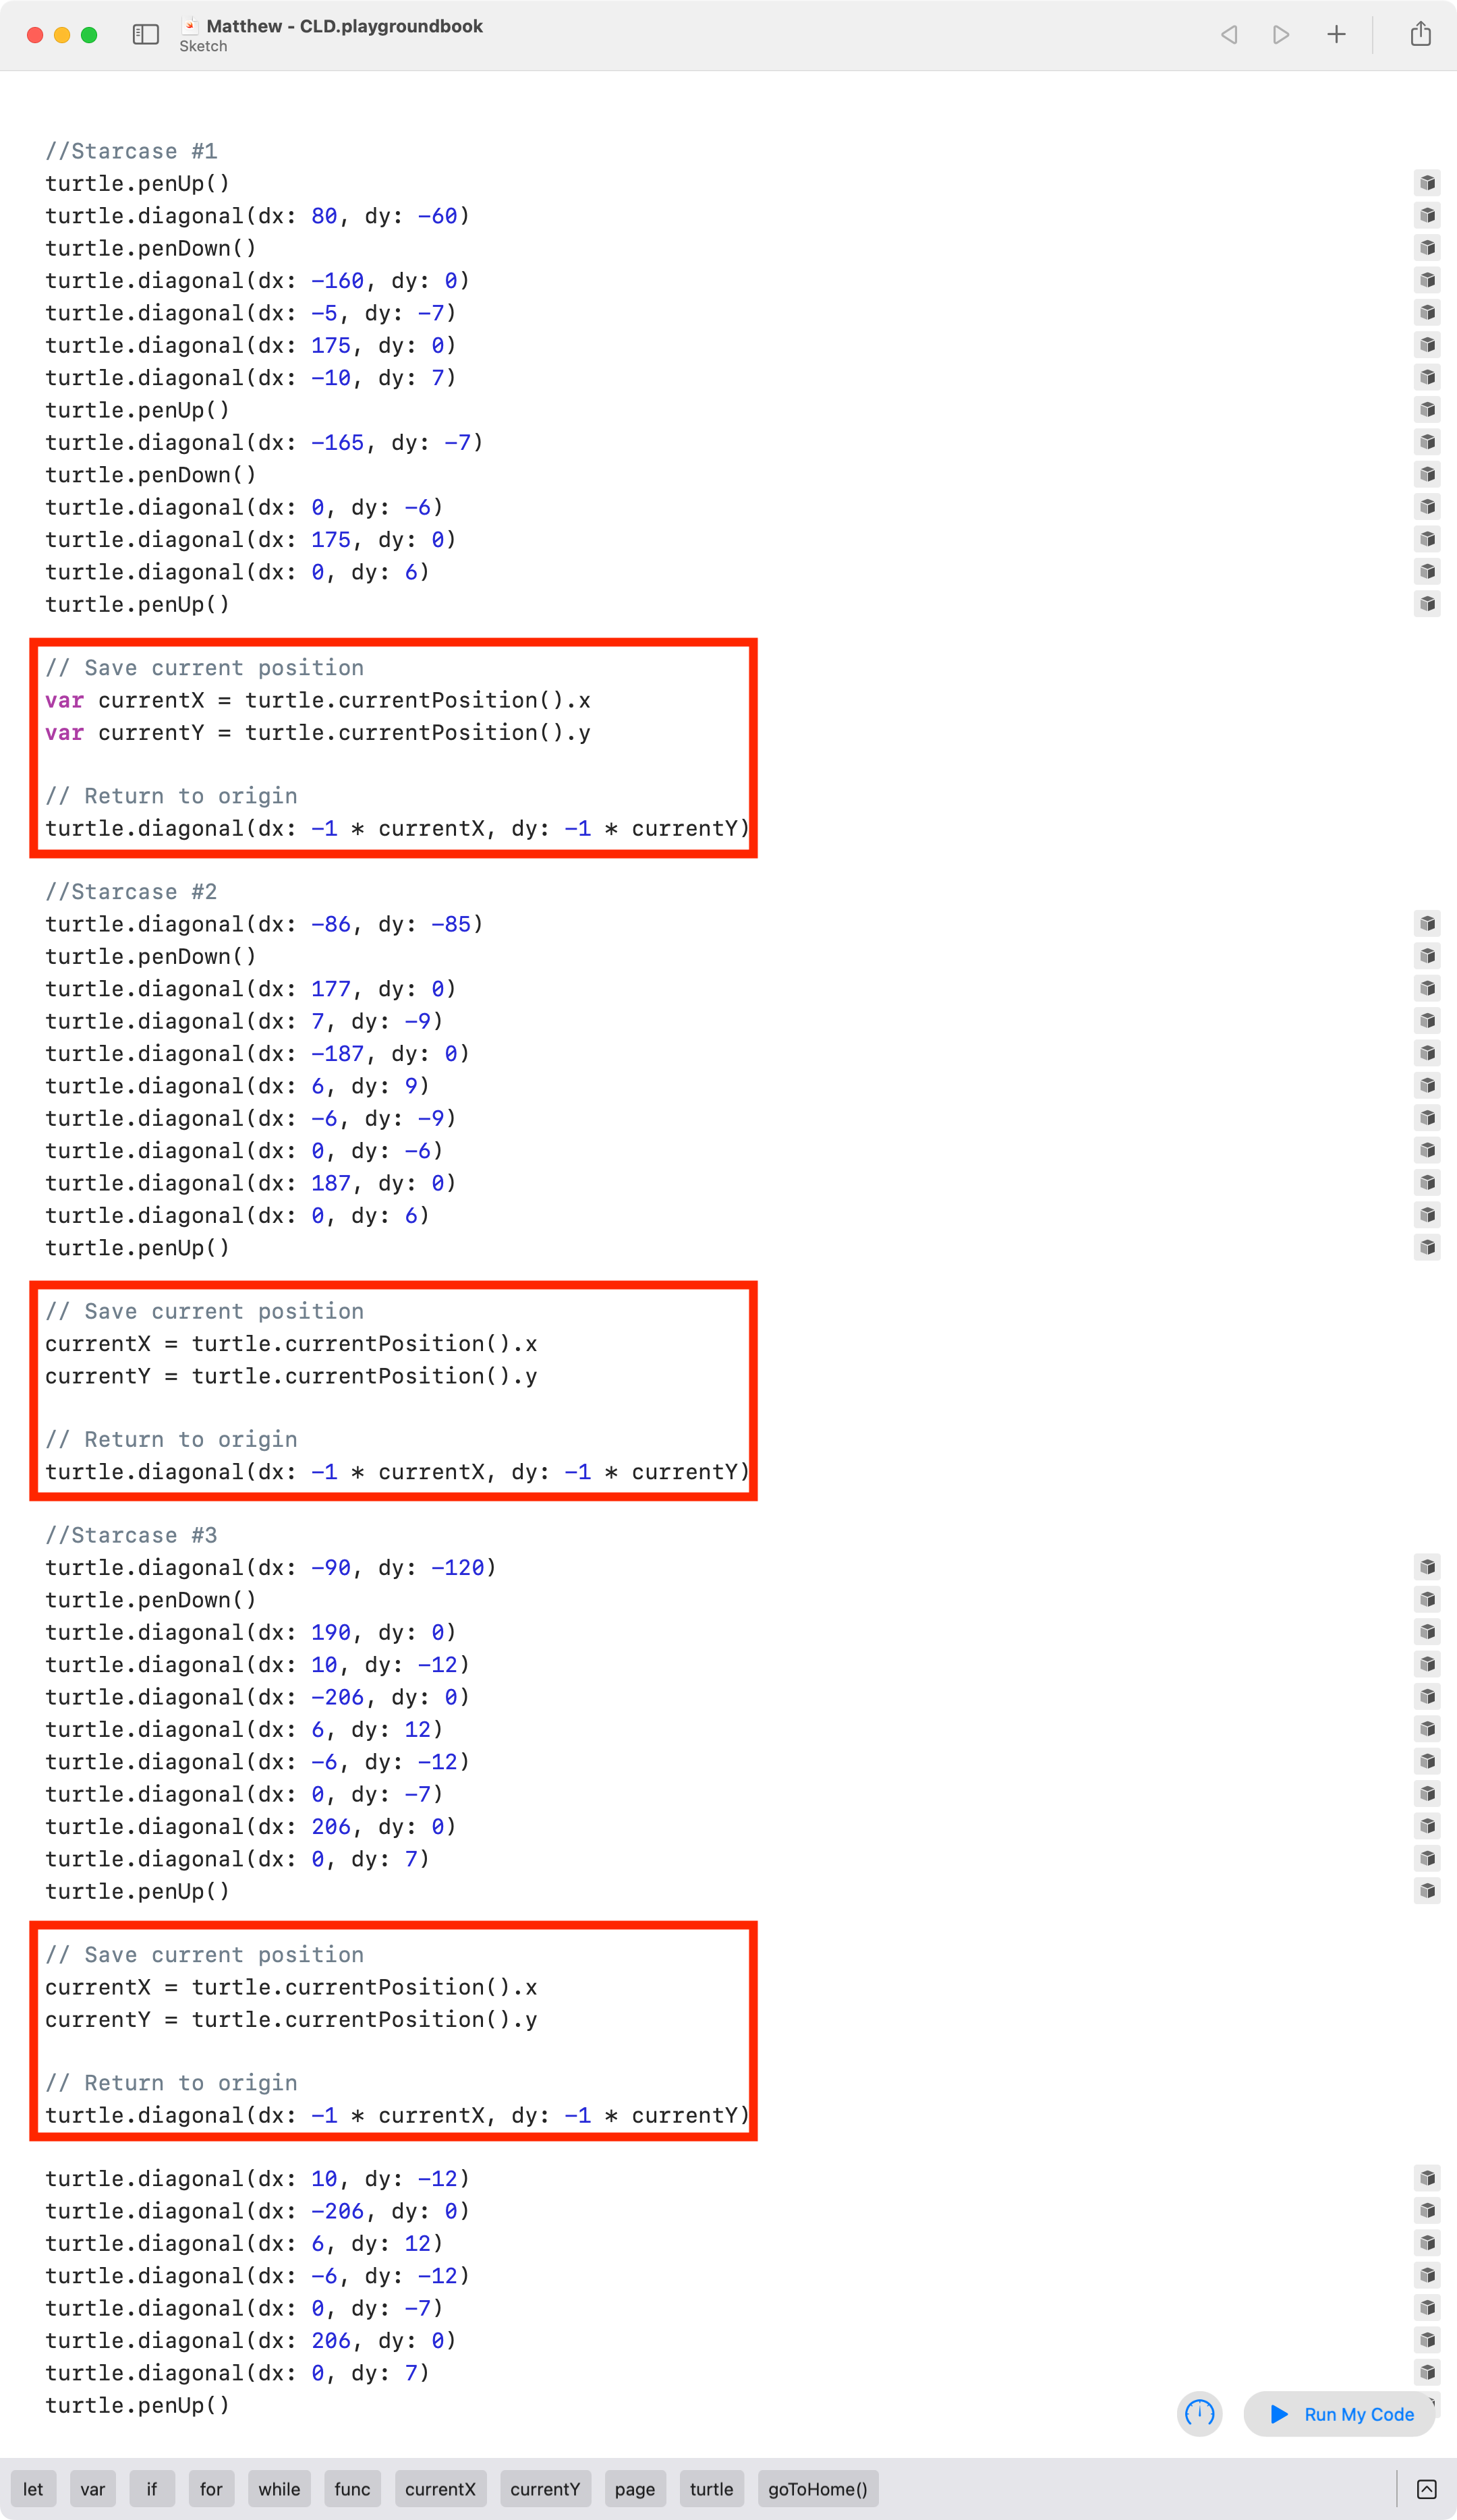The image size is (1457, 2520).
Task: Select the 'for' keyword from toolbar
Action: (208, 2494)
